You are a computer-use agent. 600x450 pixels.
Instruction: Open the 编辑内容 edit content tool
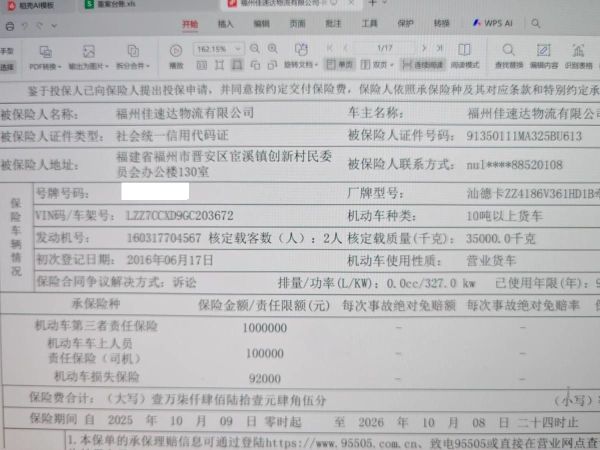tap(544, 57)
